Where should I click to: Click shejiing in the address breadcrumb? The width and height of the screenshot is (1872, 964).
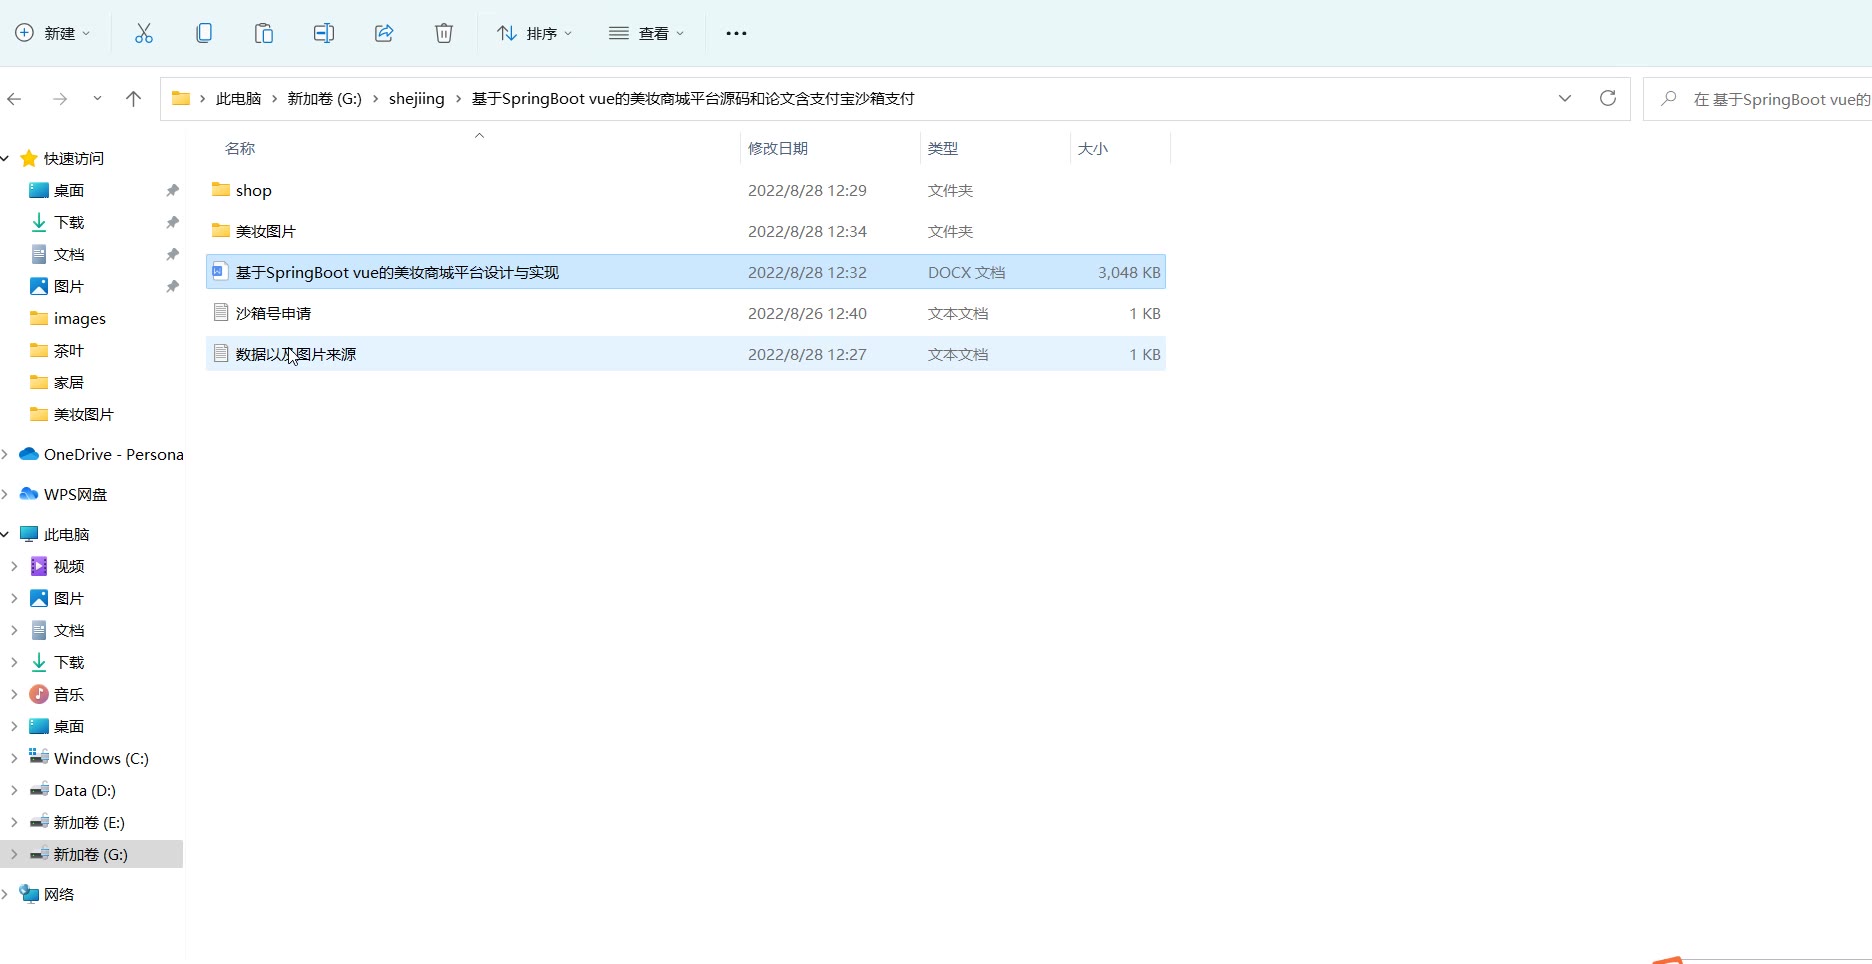(416, 98)
